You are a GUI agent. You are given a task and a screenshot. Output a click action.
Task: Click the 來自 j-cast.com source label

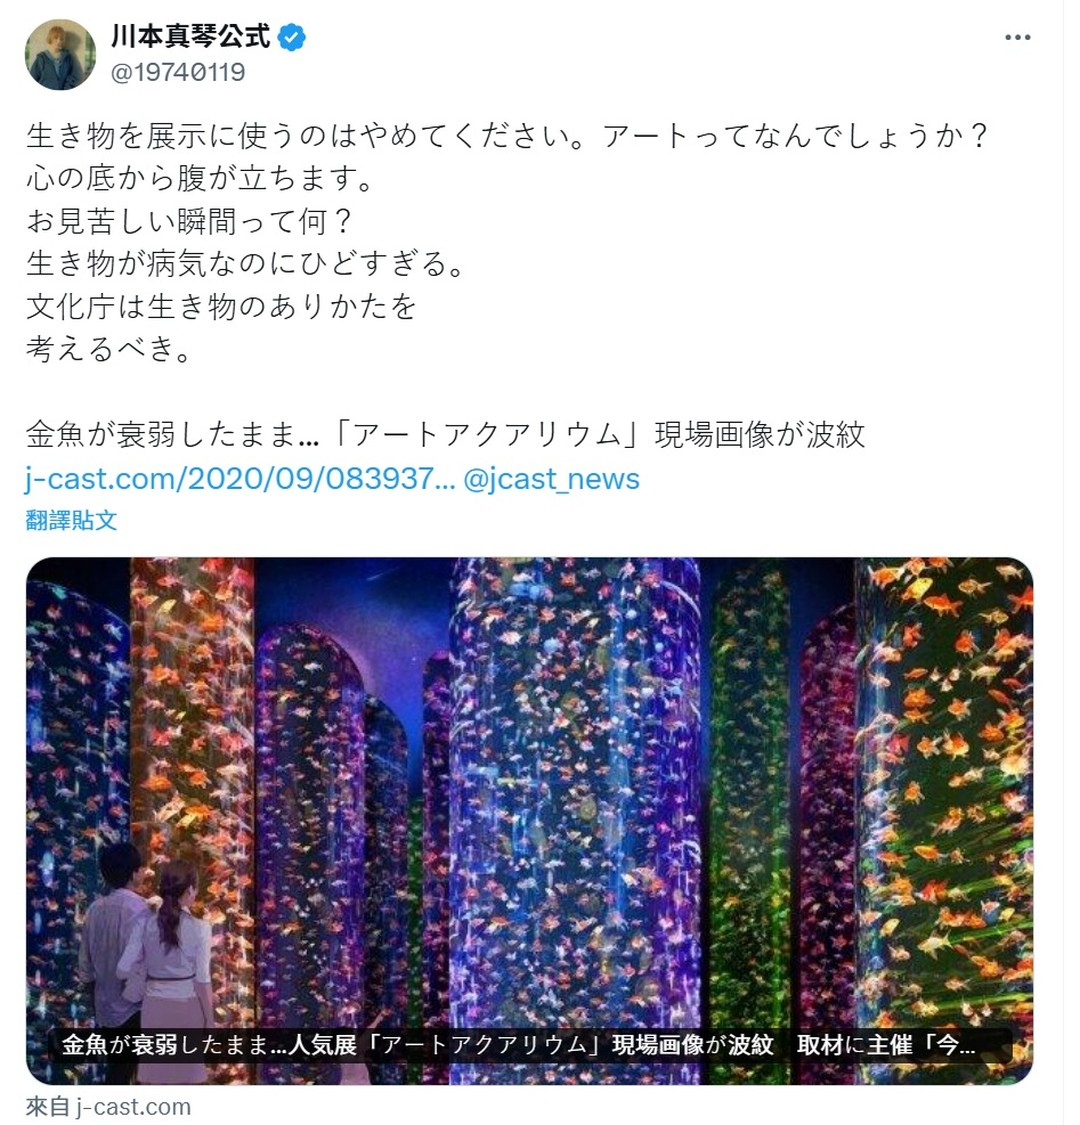(108, 1107)
